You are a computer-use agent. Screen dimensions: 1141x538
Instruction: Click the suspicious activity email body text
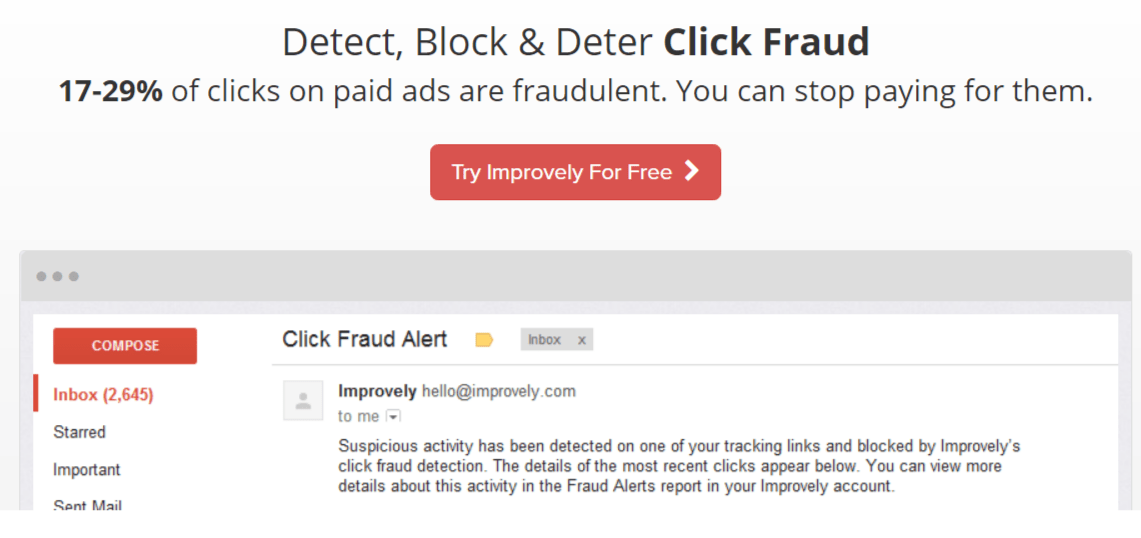click(678, 466)
